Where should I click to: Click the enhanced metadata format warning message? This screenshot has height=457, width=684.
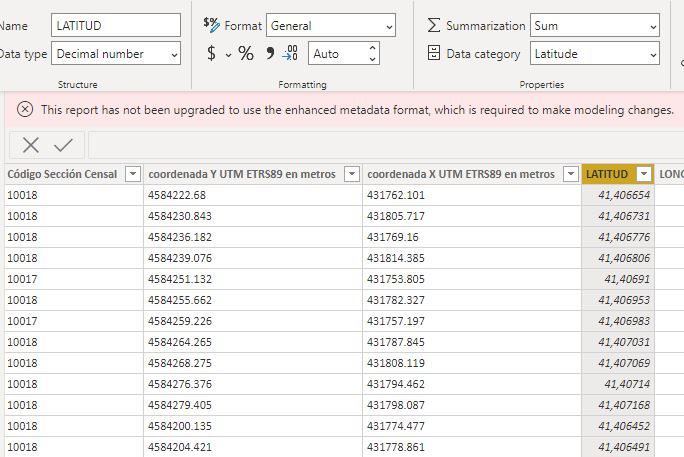[x=358, y=109]
